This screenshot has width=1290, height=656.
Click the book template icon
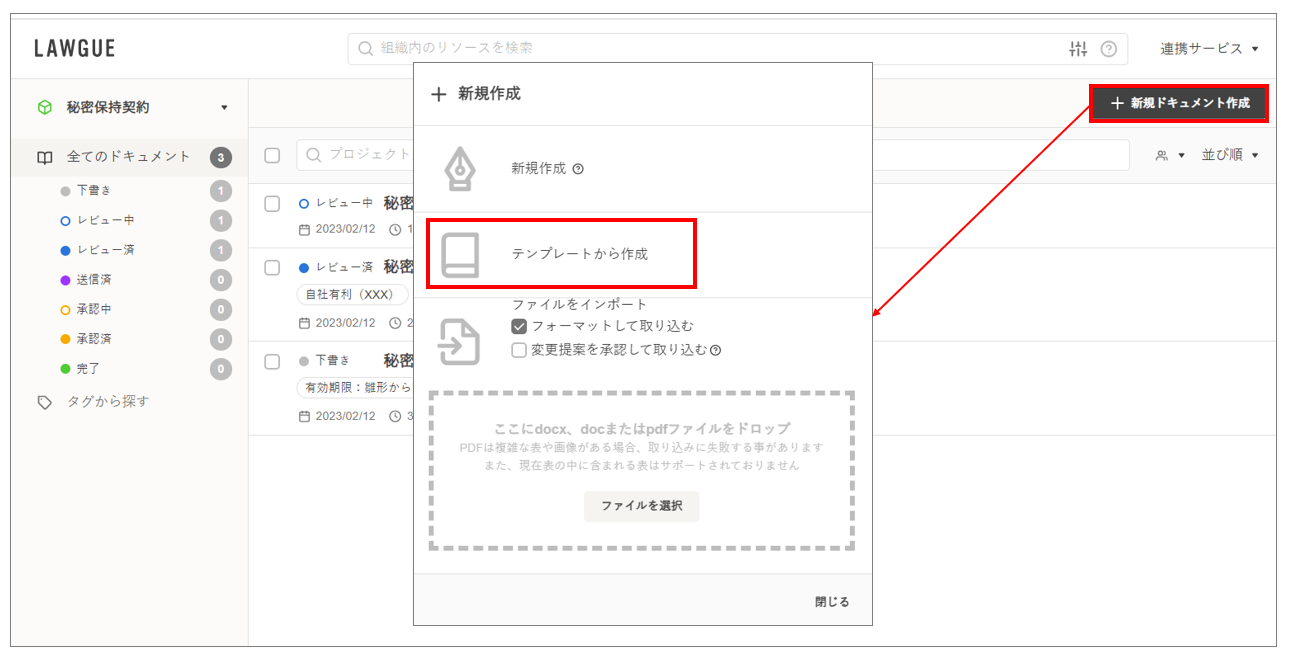coord(460,254)
